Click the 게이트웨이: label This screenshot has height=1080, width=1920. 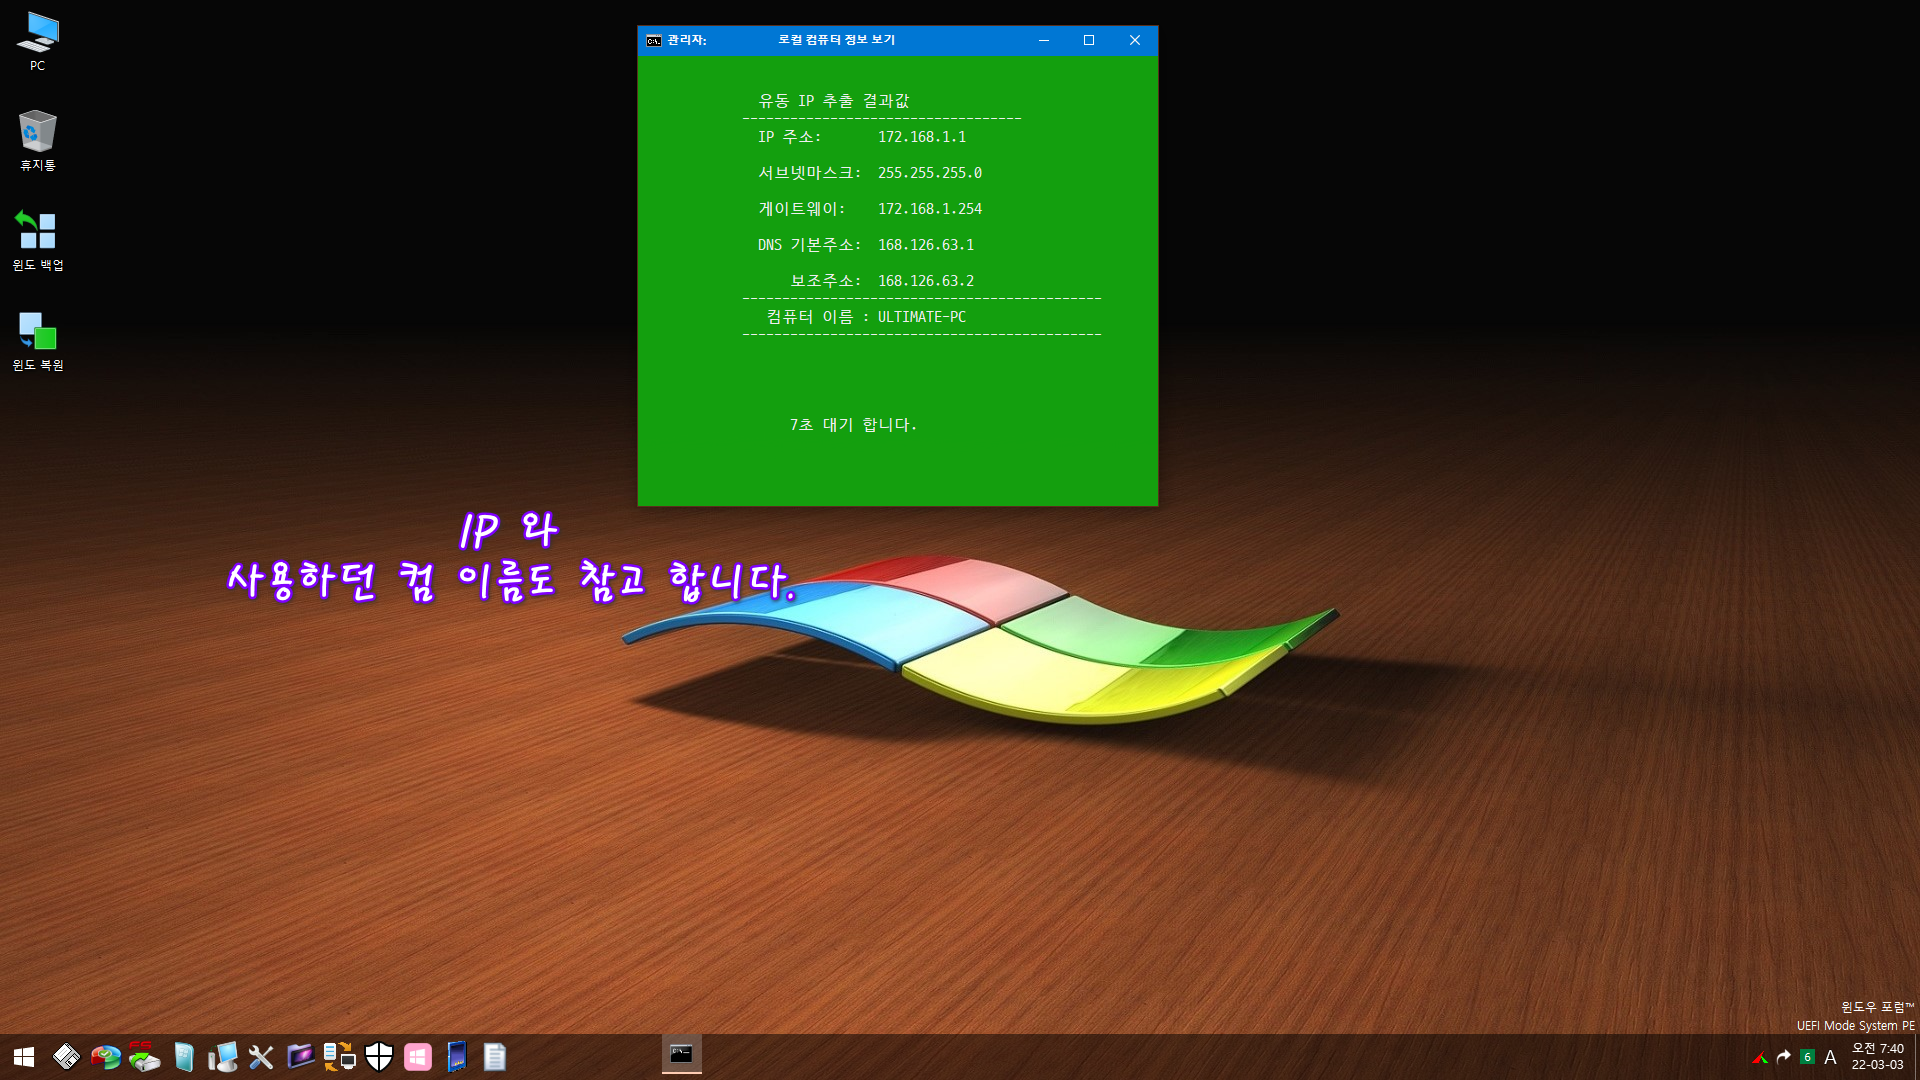801,209
